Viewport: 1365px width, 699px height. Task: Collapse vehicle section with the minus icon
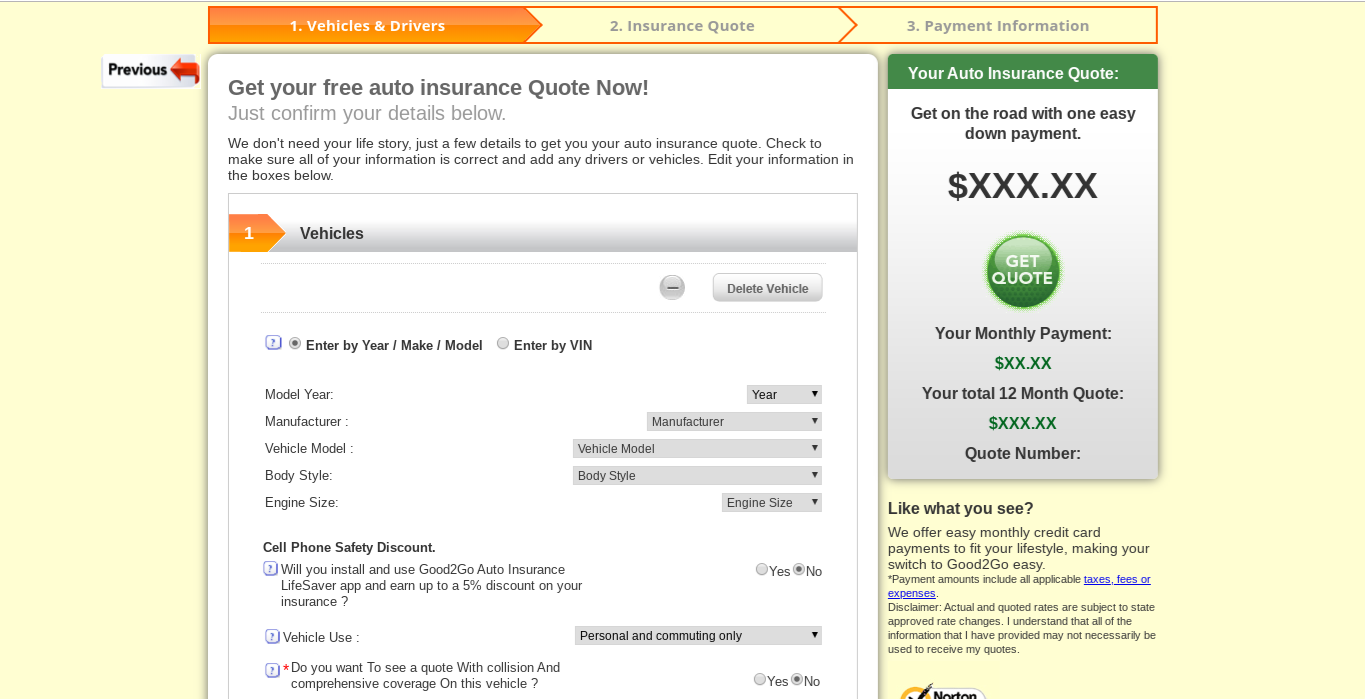coord(672,288)
